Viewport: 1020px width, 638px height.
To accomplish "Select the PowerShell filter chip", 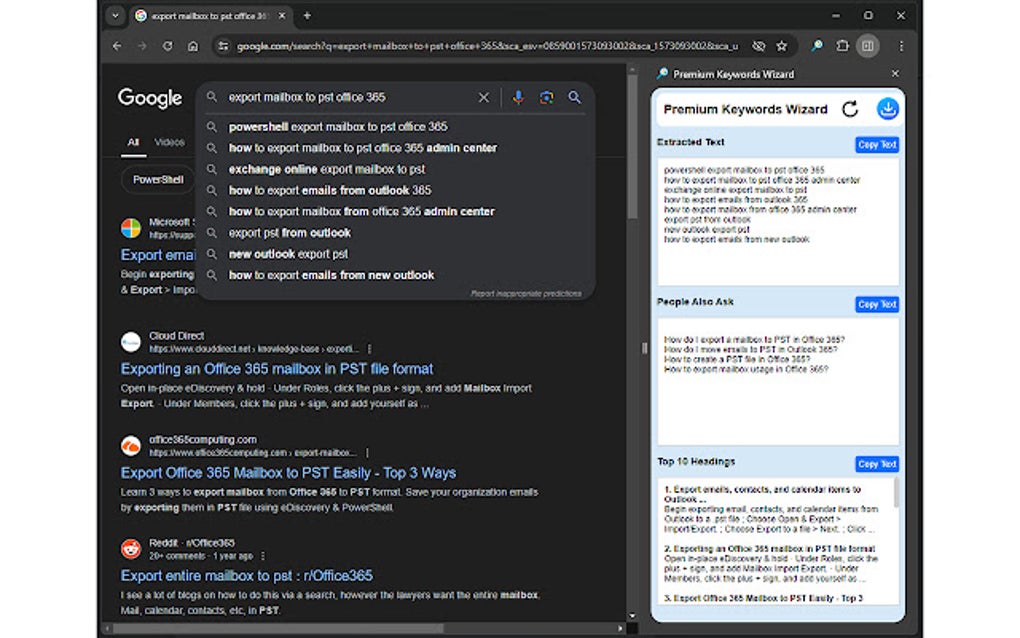I will tap(158, 180).
